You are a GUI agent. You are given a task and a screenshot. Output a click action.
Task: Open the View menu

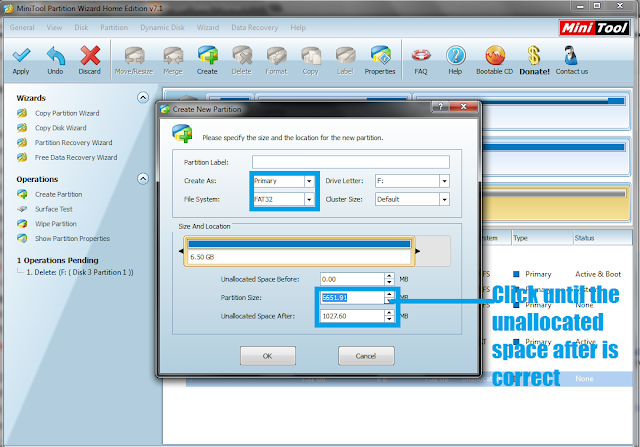click(54, 27)
